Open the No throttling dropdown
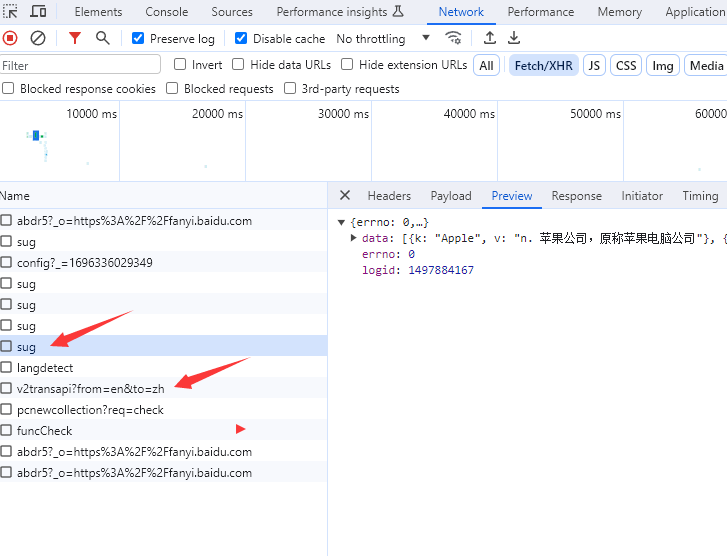The height and width of the screenshot is (556, 727). [383, 39]
